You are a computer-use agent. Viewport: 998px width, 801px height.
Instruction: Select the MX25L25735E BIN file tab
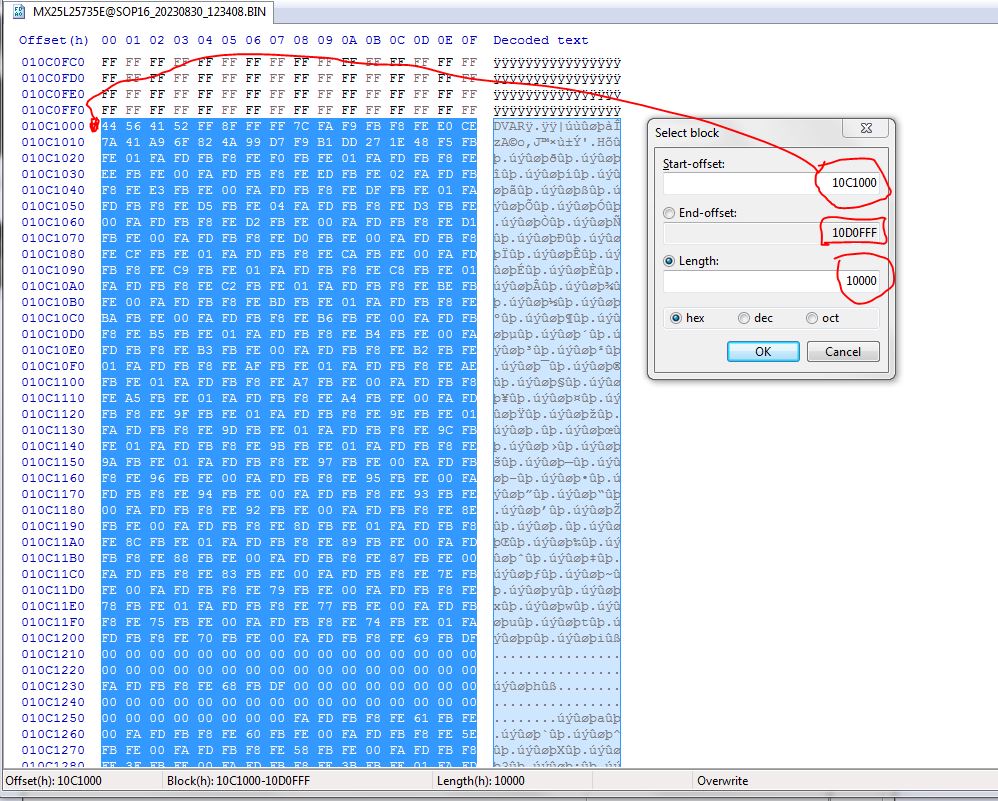(140, 11)
